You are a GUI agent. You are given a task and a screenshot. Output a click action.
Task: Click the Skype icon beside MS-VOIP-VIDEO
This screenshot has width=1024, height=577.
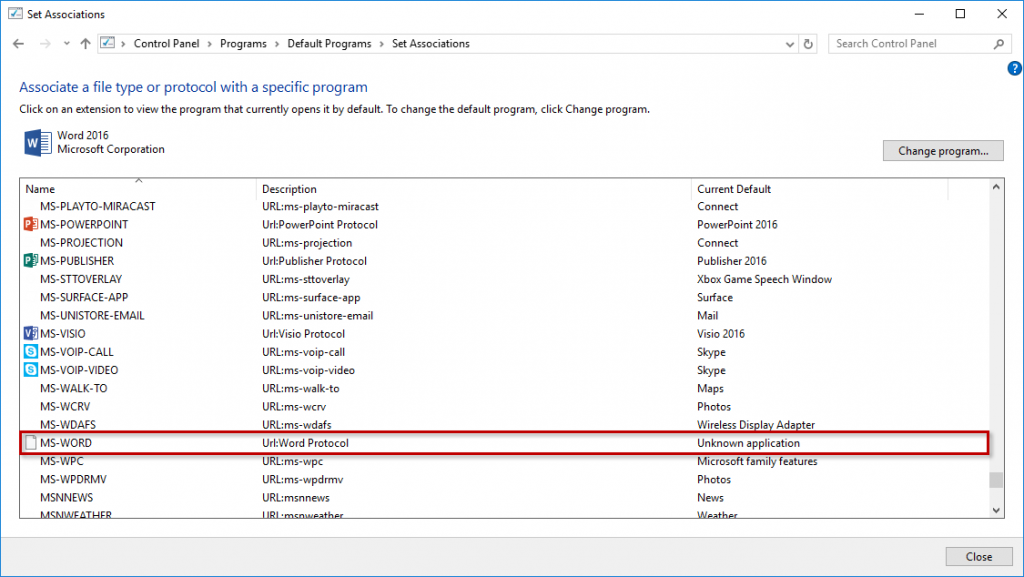[29, 370]
